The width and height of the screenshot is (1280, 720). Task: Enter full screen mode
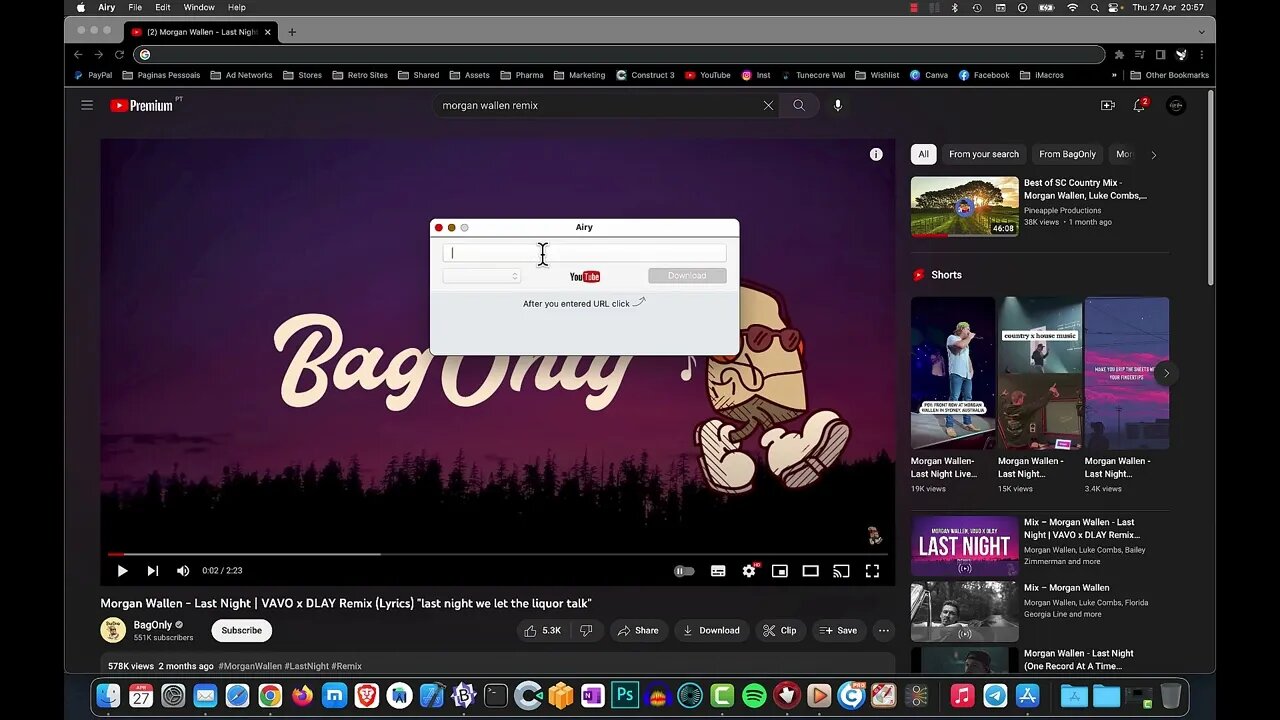pyautogui.click(x=872, y=571)
